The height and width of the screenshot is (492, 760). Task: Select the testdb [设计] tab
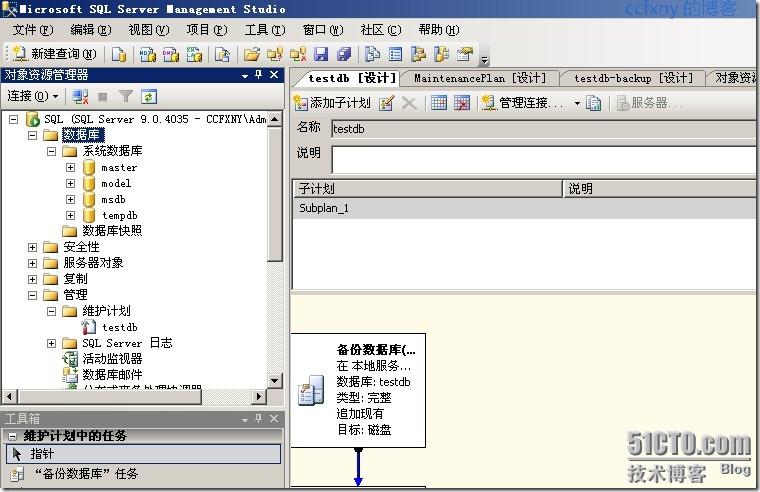pos(352,78)
